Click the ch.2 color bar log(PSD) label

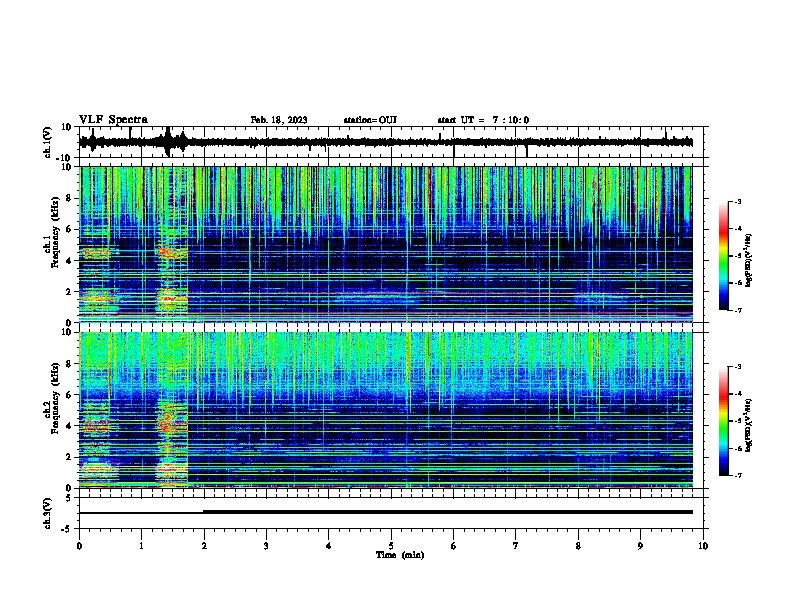pyautogui.click(x=749, y=425)
